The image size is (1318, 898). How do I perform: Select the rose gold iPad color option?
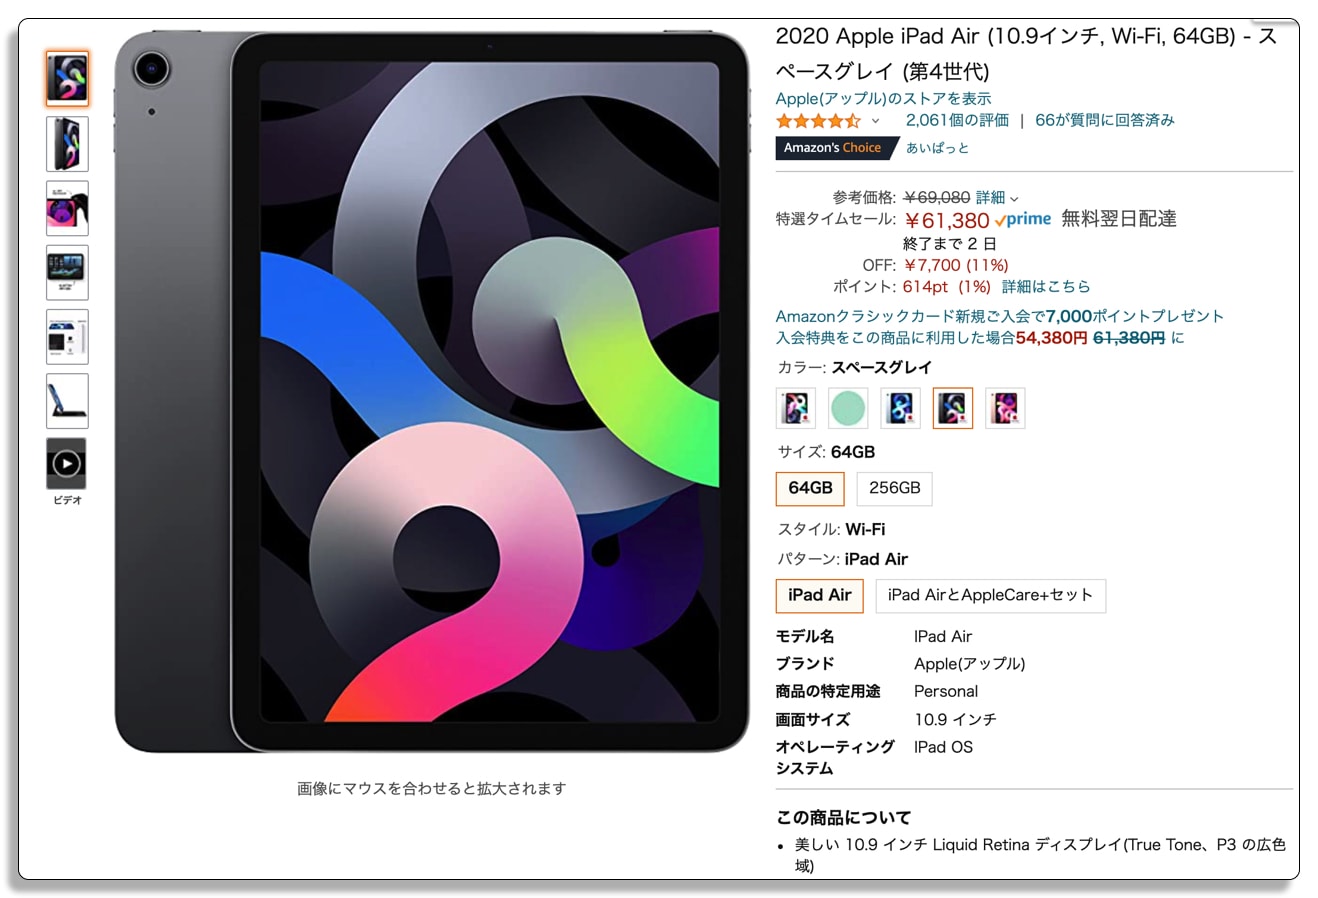coord(1005,408)
